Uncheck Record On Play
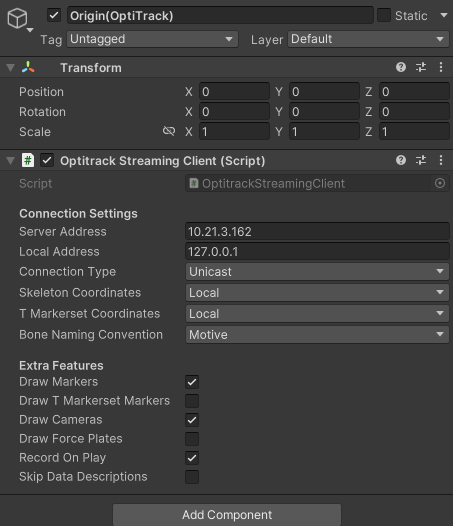 [192, 458]
